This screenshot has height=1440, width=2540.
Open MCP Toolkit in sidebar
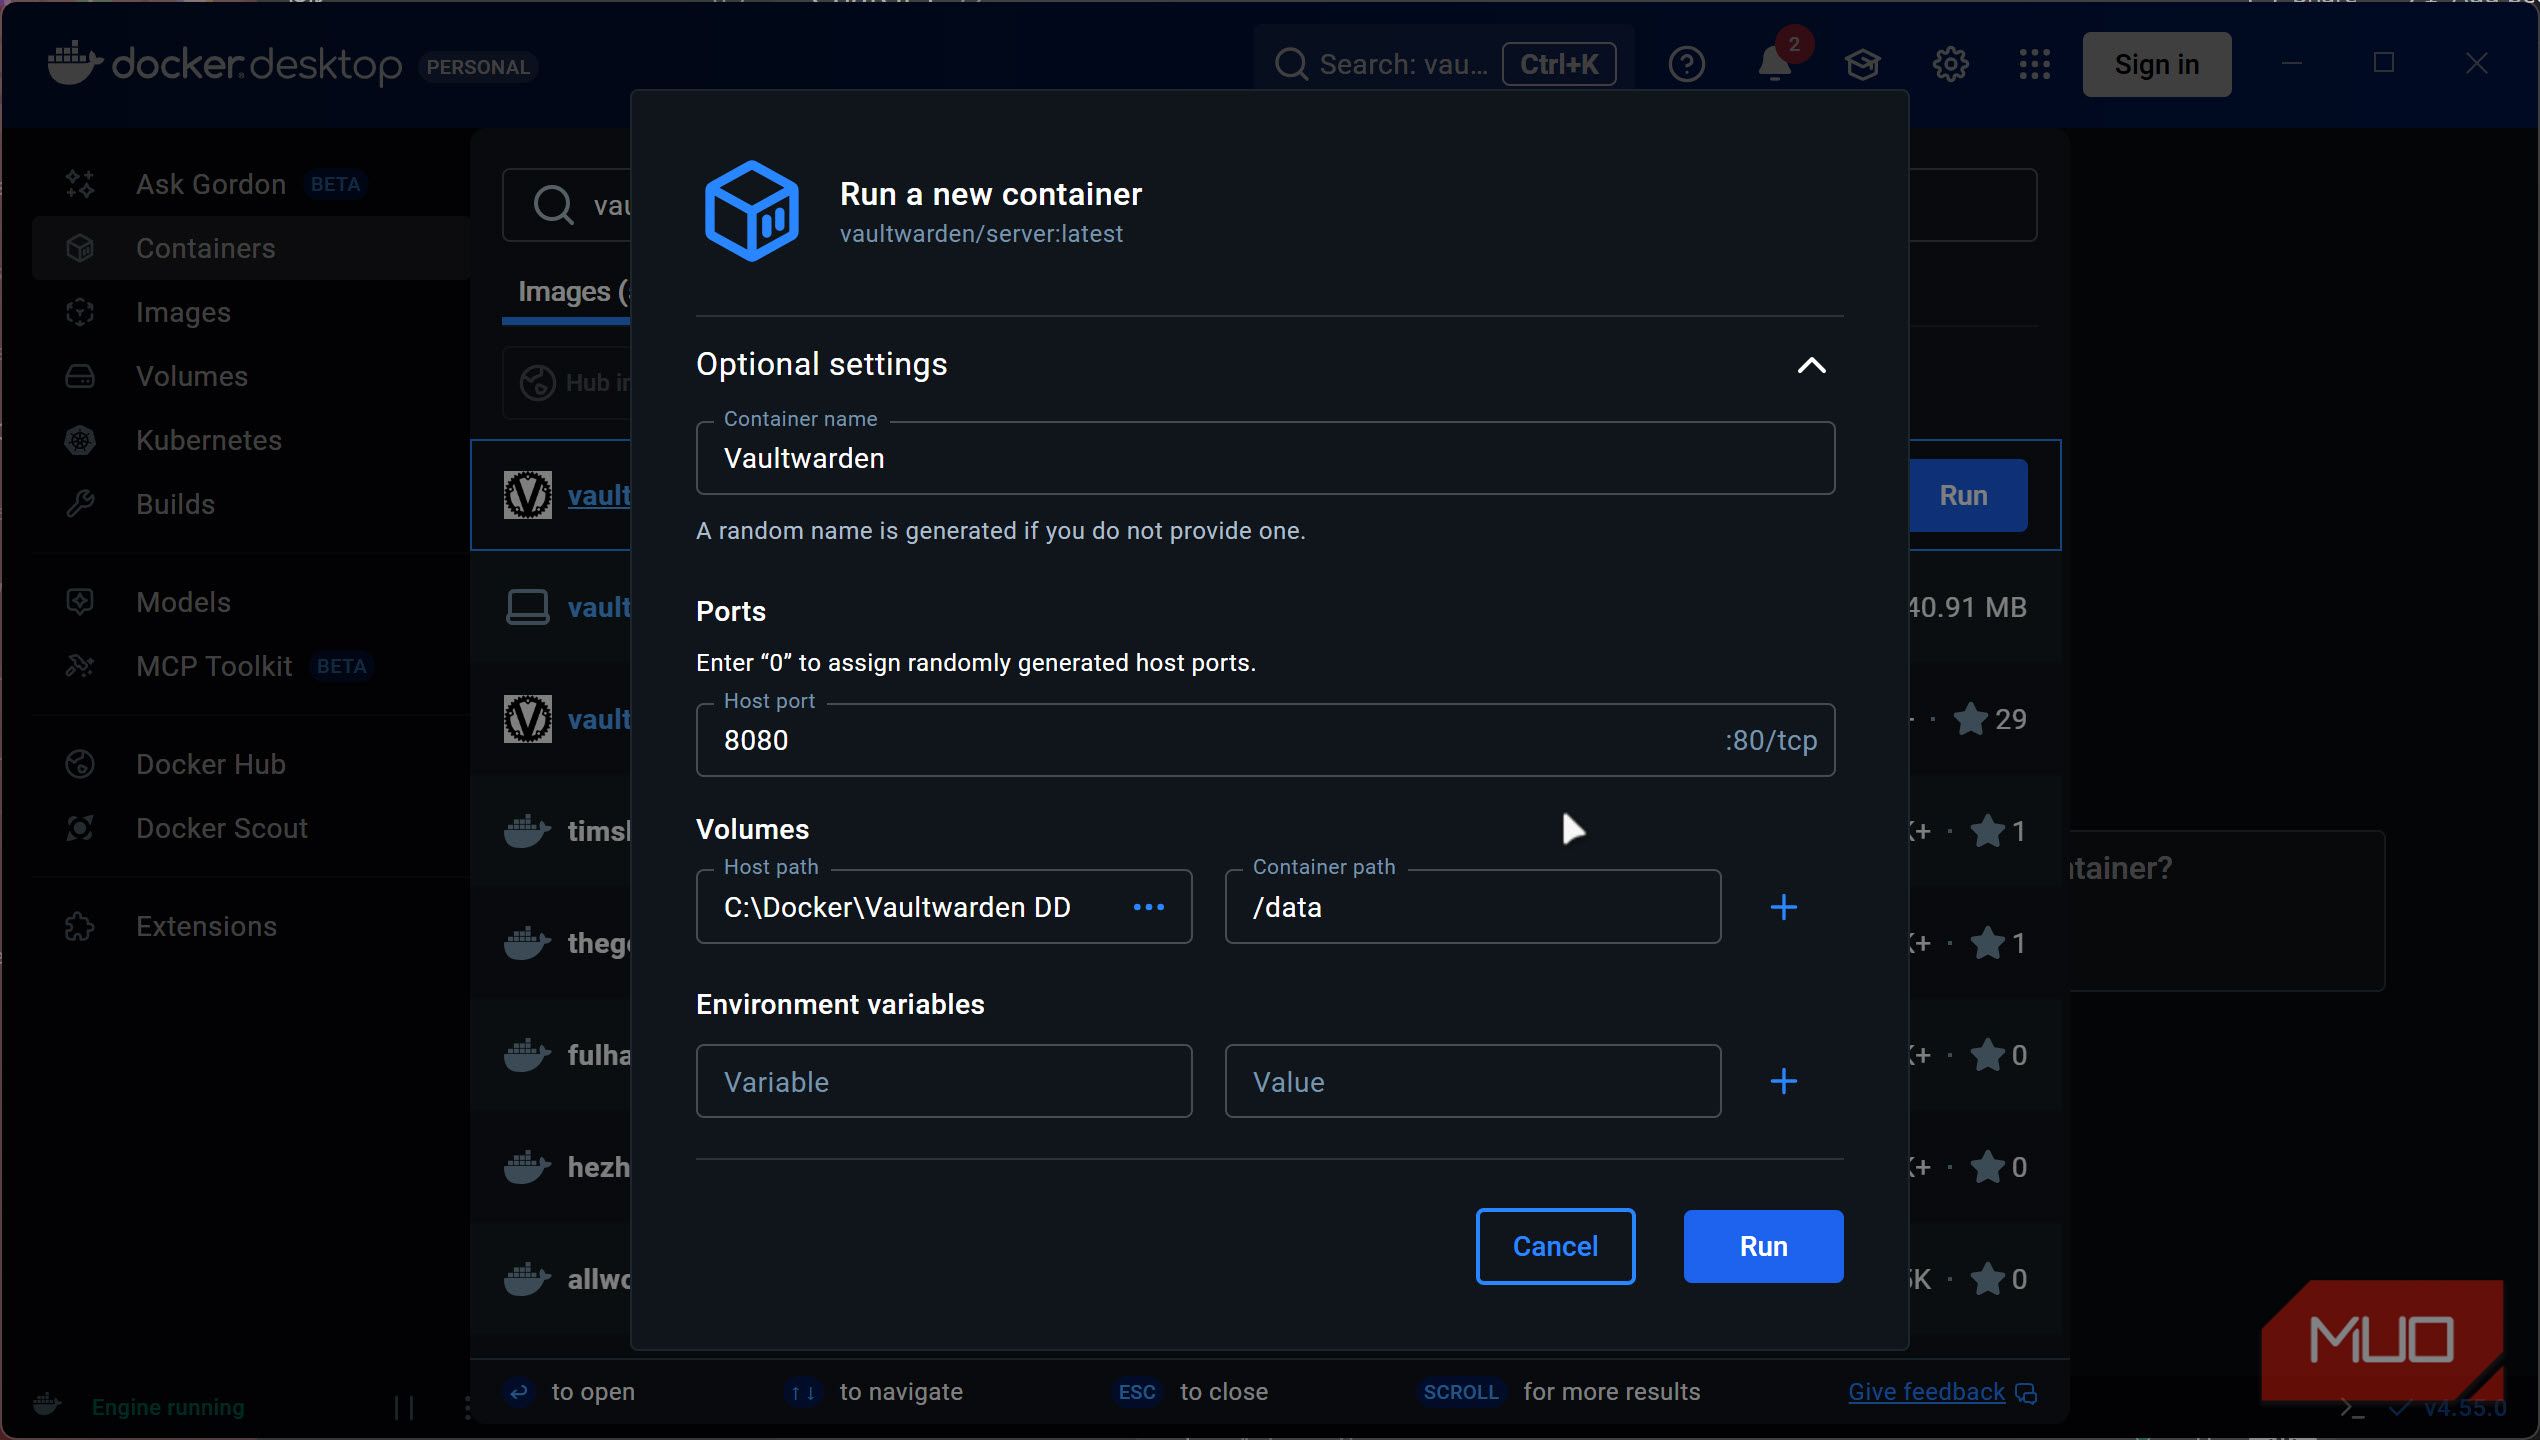(250, 666)
